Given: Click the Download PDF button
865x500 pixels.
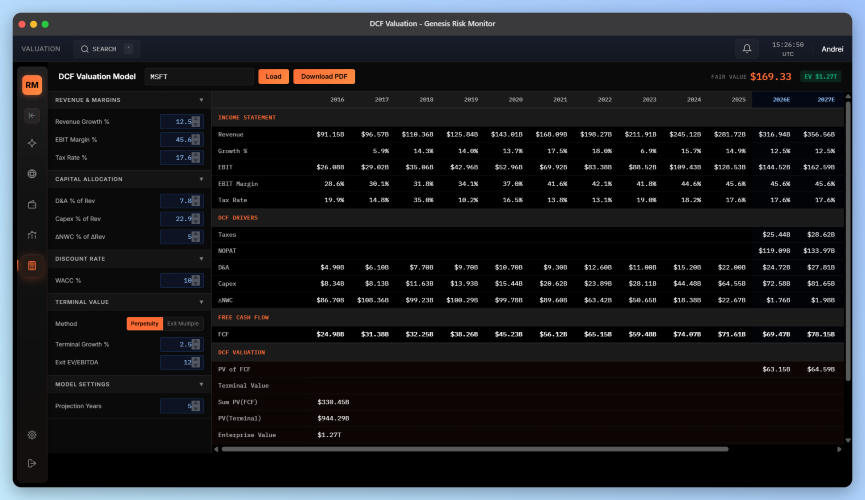Looking at the screenshot, I should click(x=324, y=77).
